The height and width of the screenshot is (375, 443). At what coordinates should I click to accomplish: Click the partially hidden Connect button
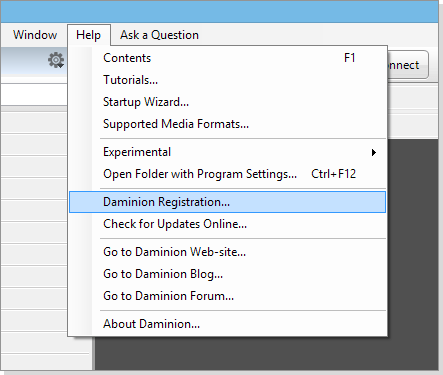click(408, 65)
